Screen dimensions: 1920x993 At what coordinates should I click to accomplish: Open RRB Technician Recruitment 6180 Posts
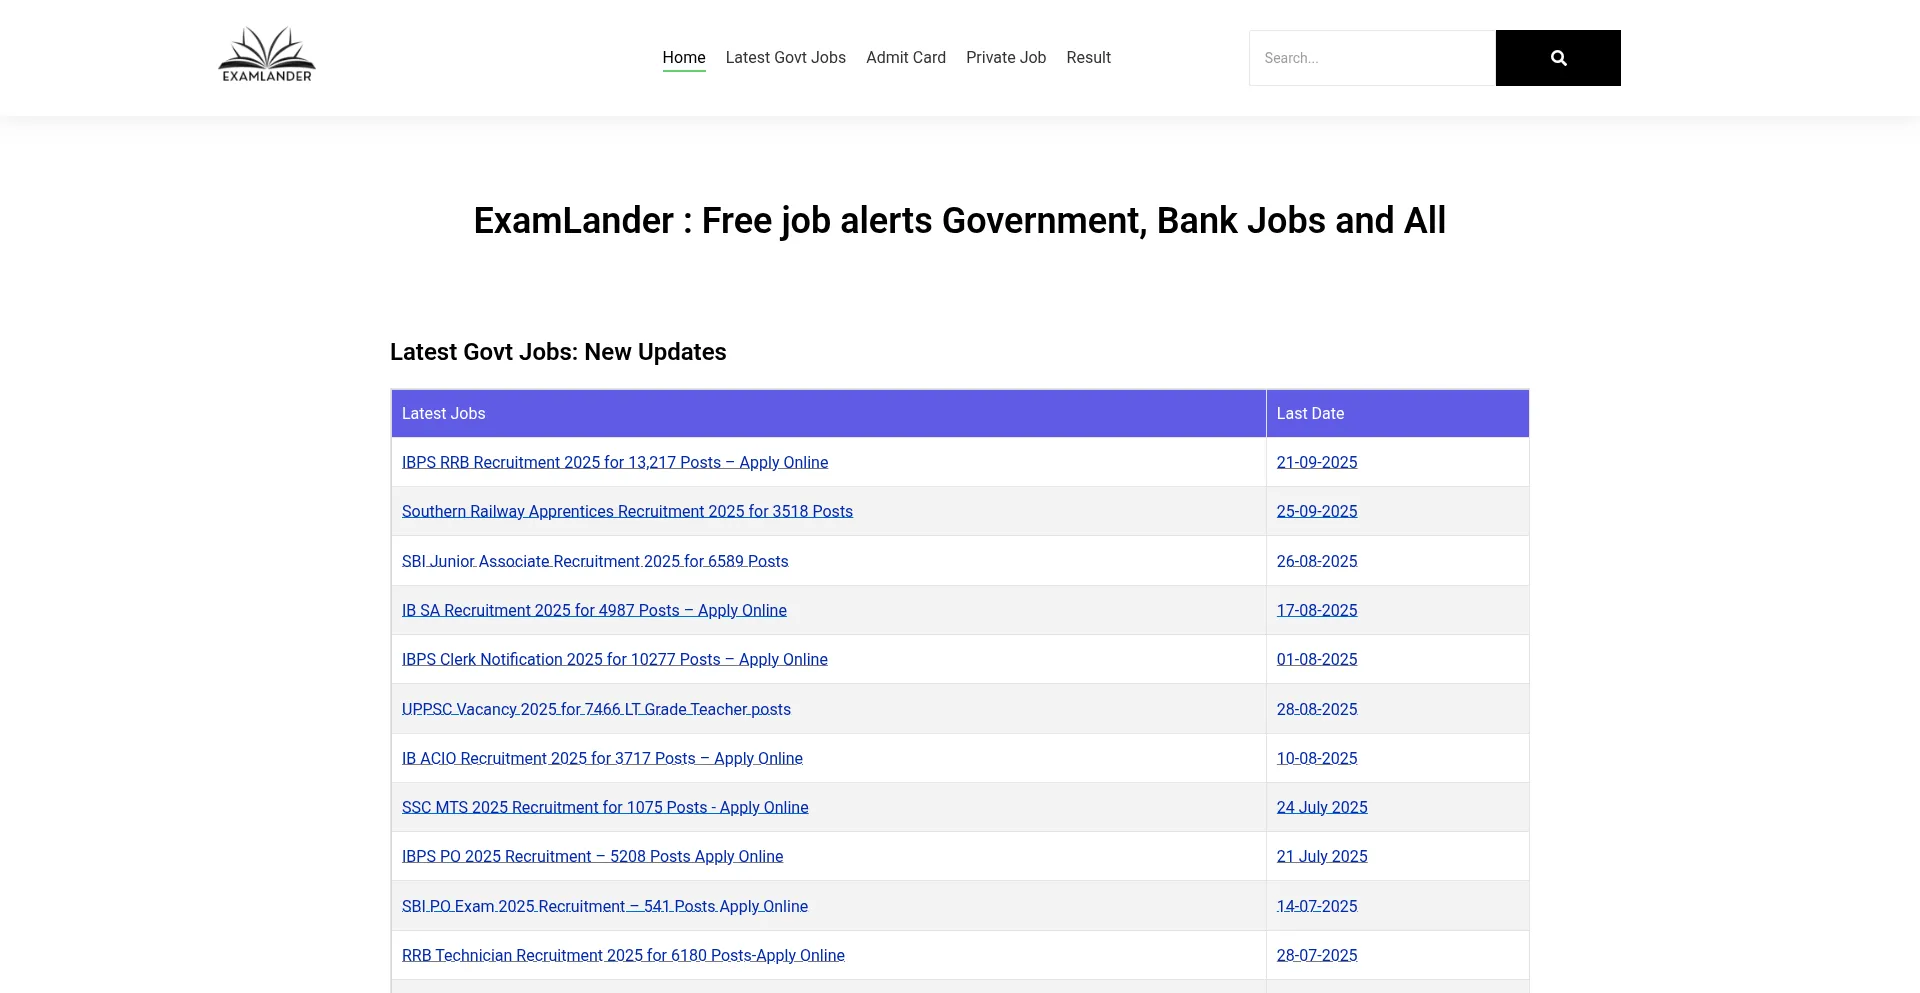click(623, 955)
